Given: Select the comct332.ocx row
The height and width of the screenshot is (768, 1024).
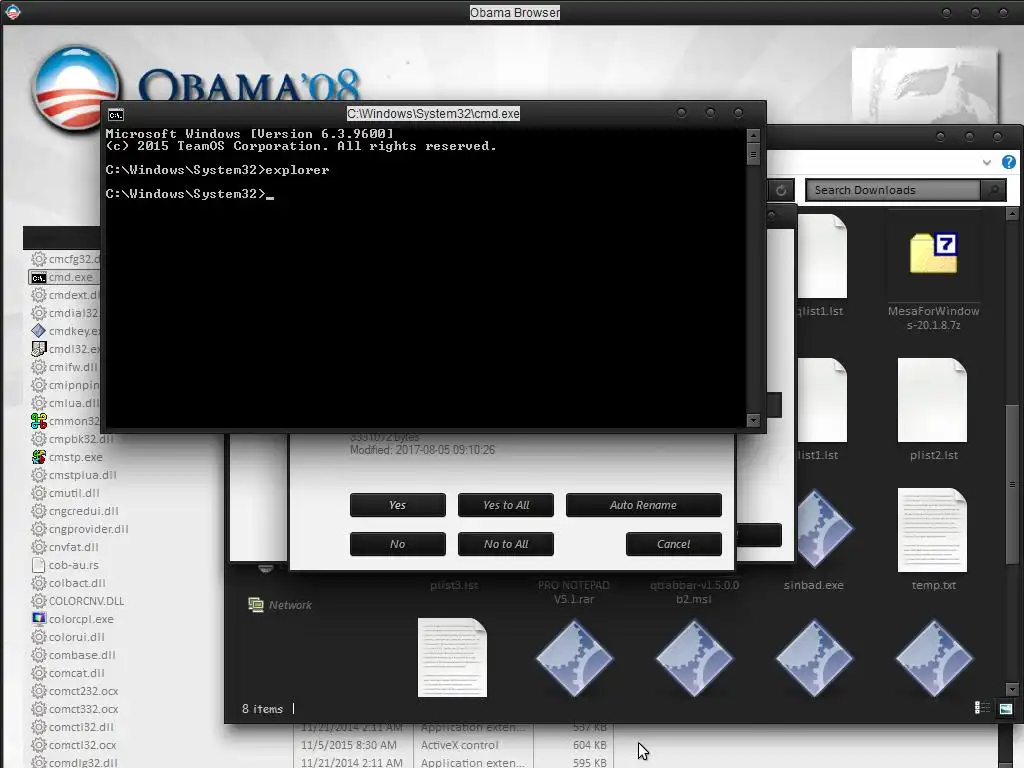Looking at the screenshot, I should [x=75, y=709].
